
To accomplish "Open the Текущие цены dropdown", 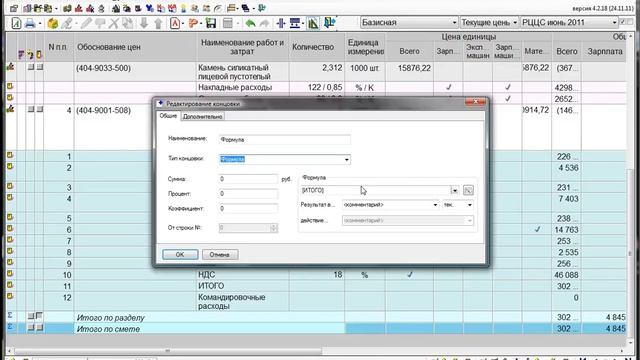I will (x=489, y=22).
